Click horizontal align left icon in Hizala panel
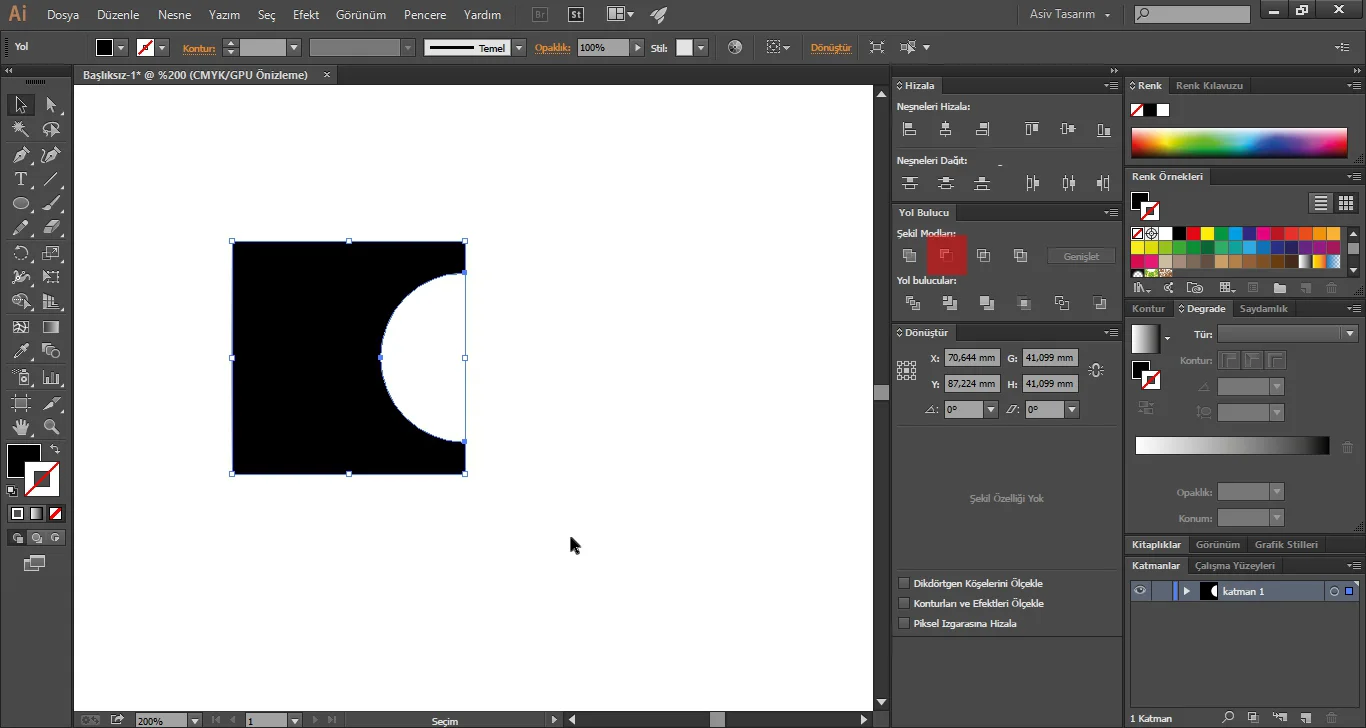Viewport: 1366px width, 728px height. 909,129
